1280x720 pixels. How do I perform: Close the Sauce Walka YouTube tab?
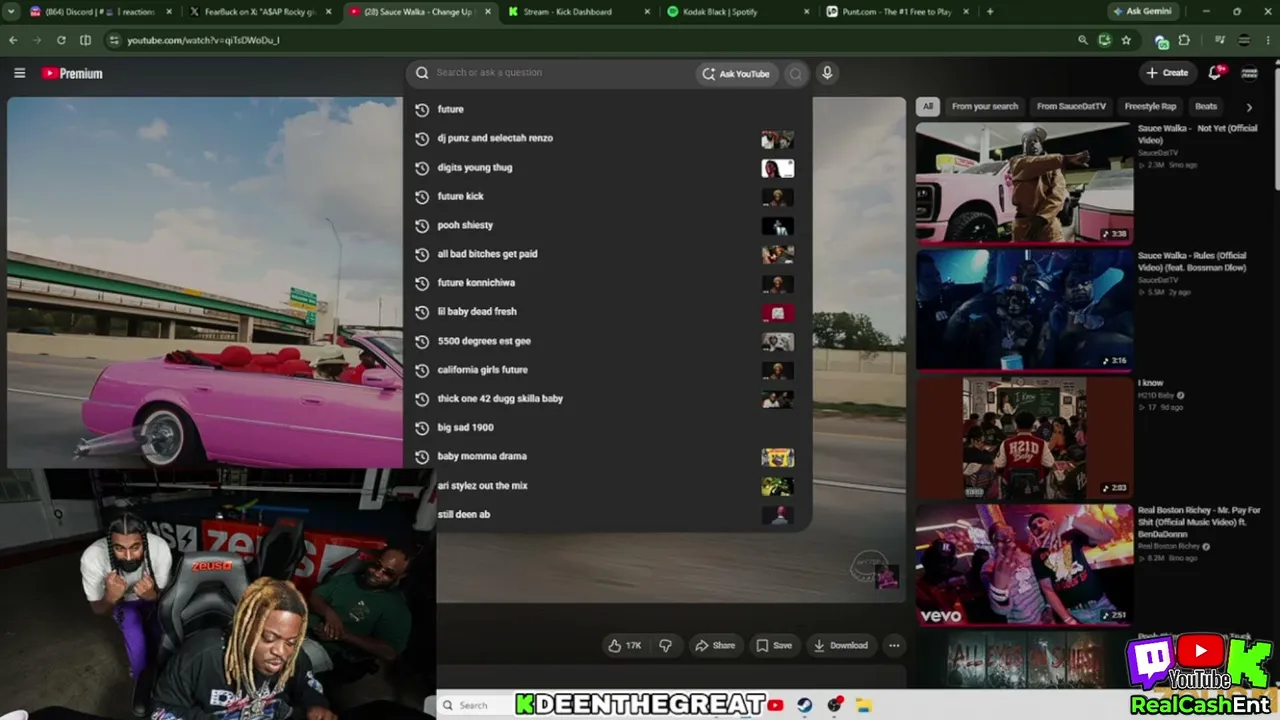coord(487,12)
